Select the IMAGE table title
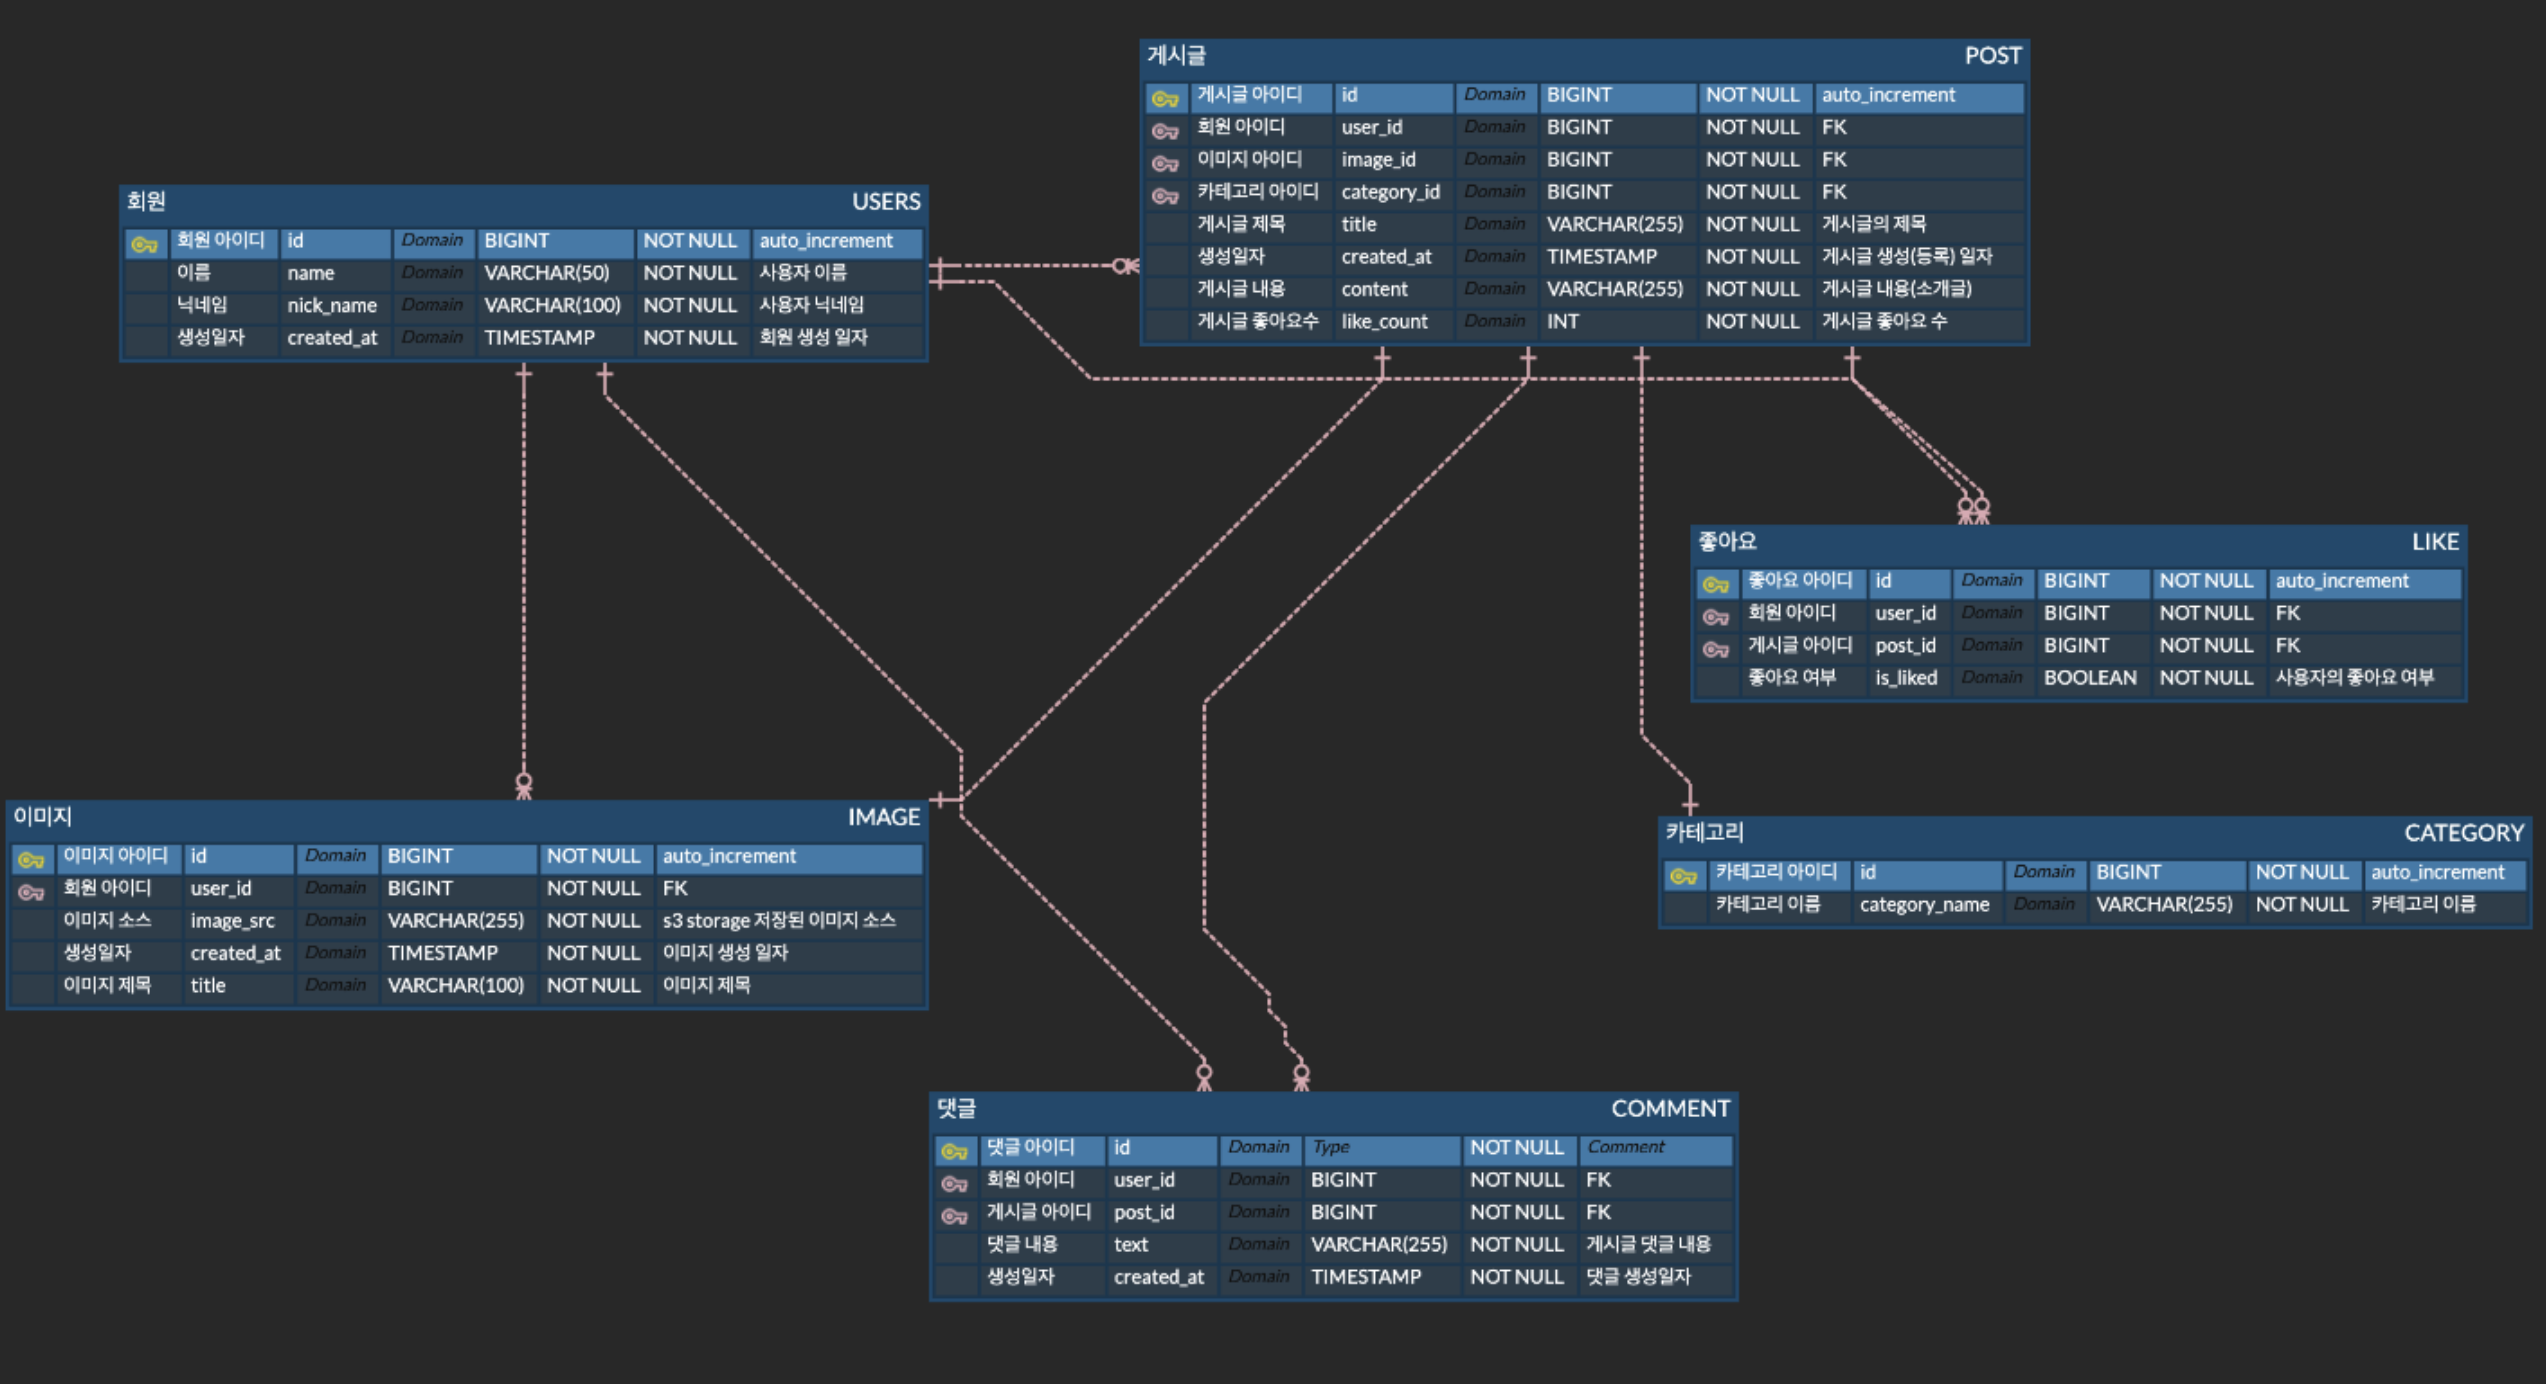The width and height of the screenshot is (2546, 1384). click(884, 816)
